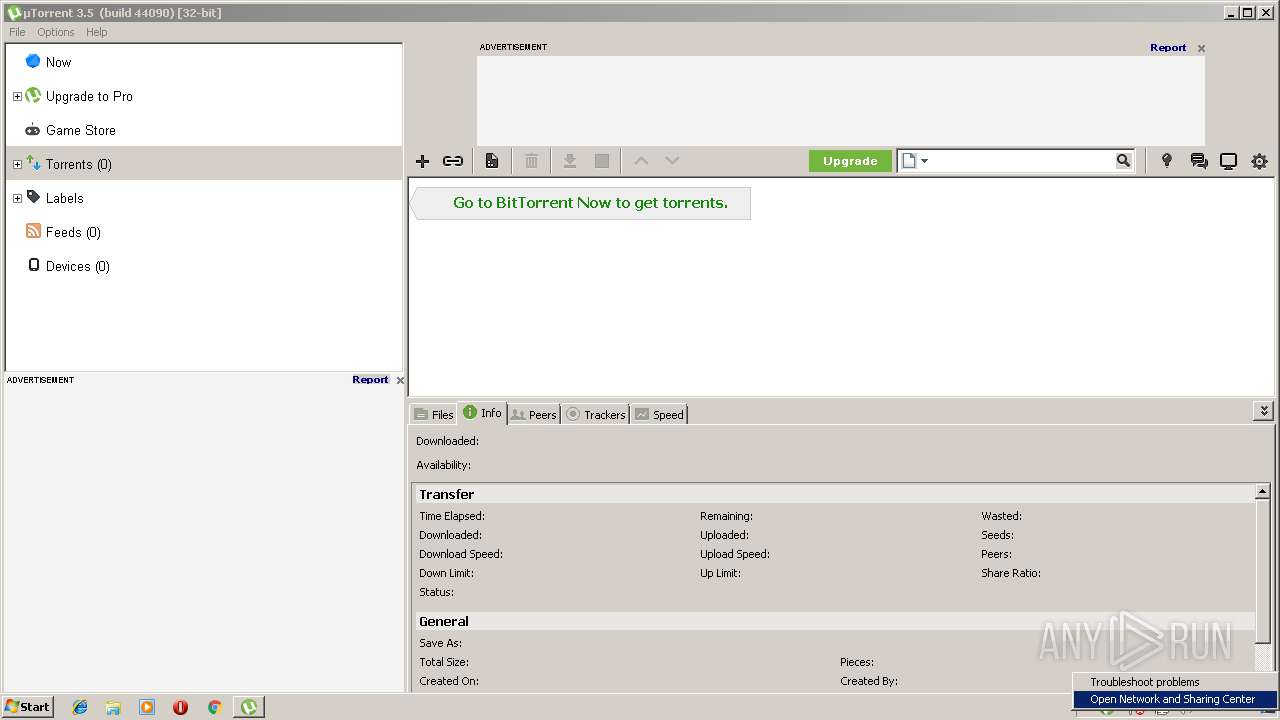Launch Opera browser from taskbar
The width and height of the screenshot is (1280, 720).
point(180,707)
